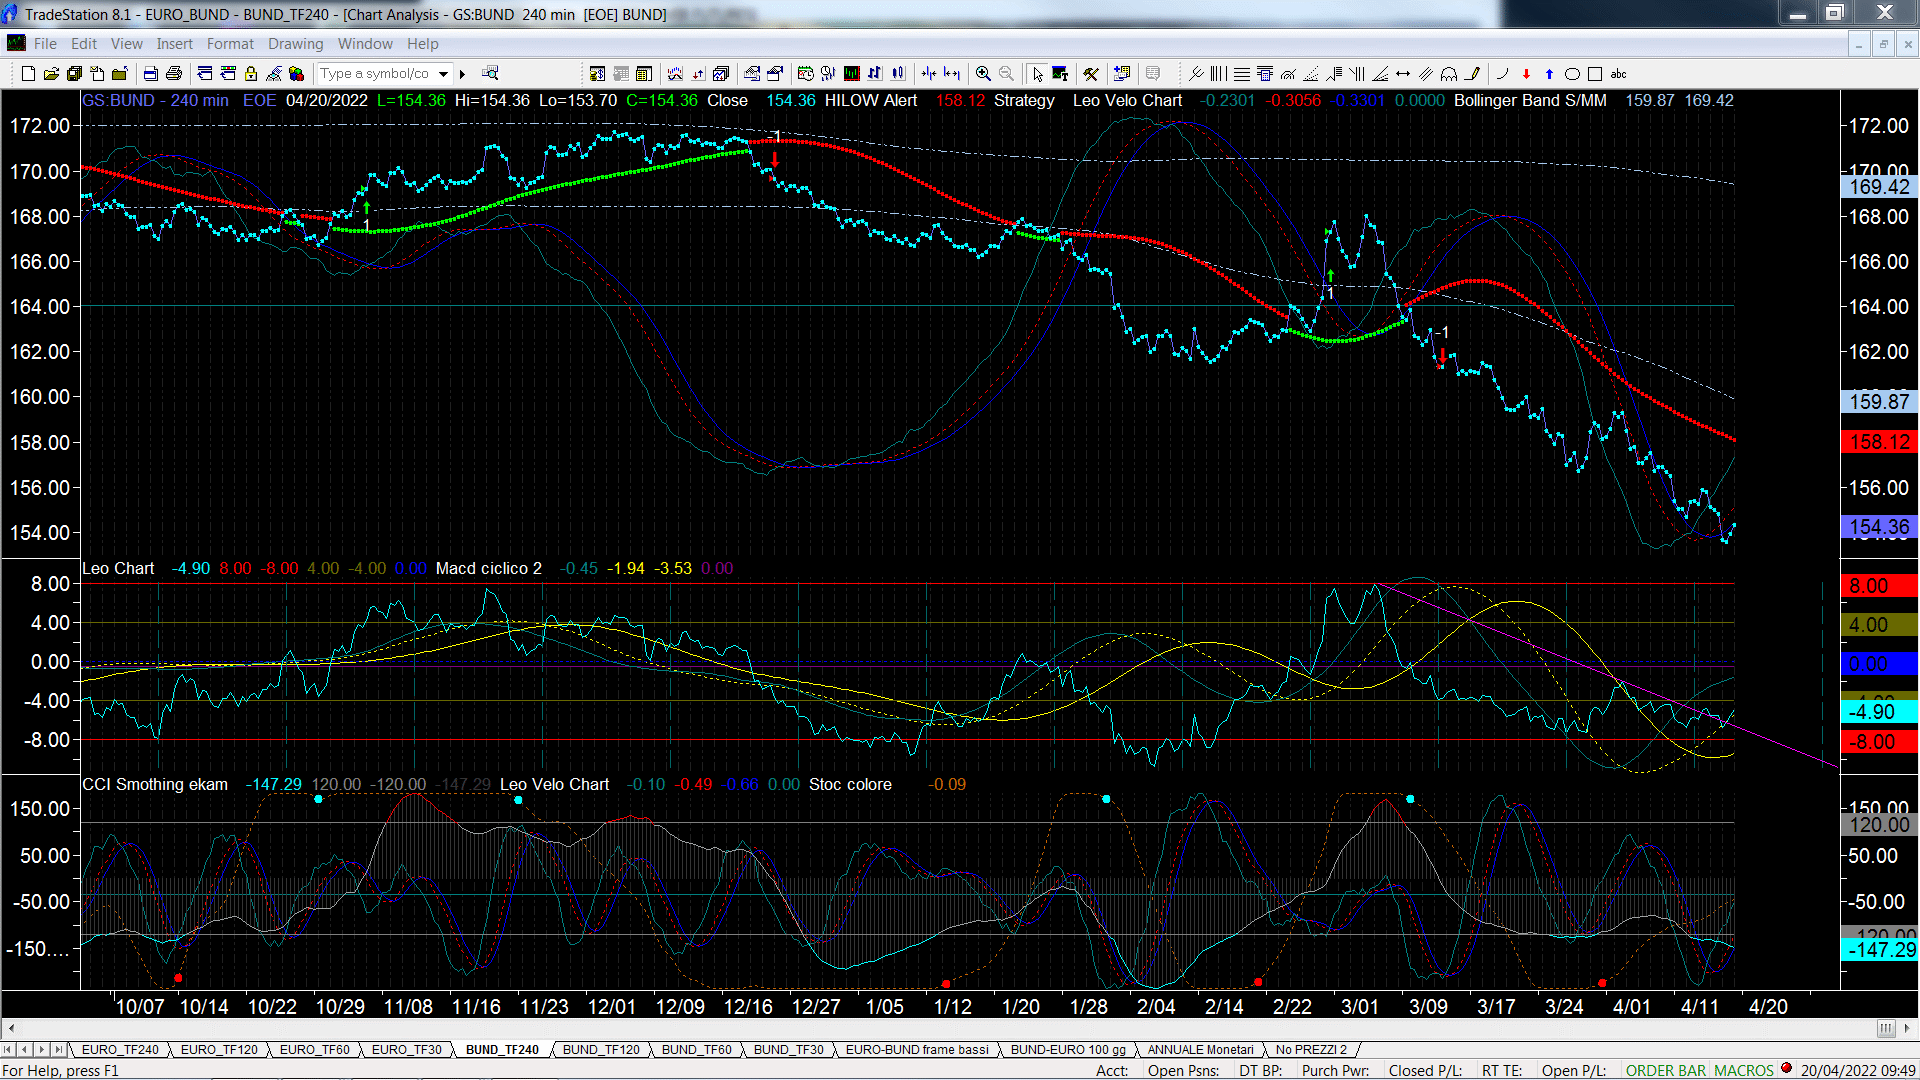The width and height of the screenshot is (1920, 1080).
Task: Select the red down arrow tool
Action: (1526, 74)
